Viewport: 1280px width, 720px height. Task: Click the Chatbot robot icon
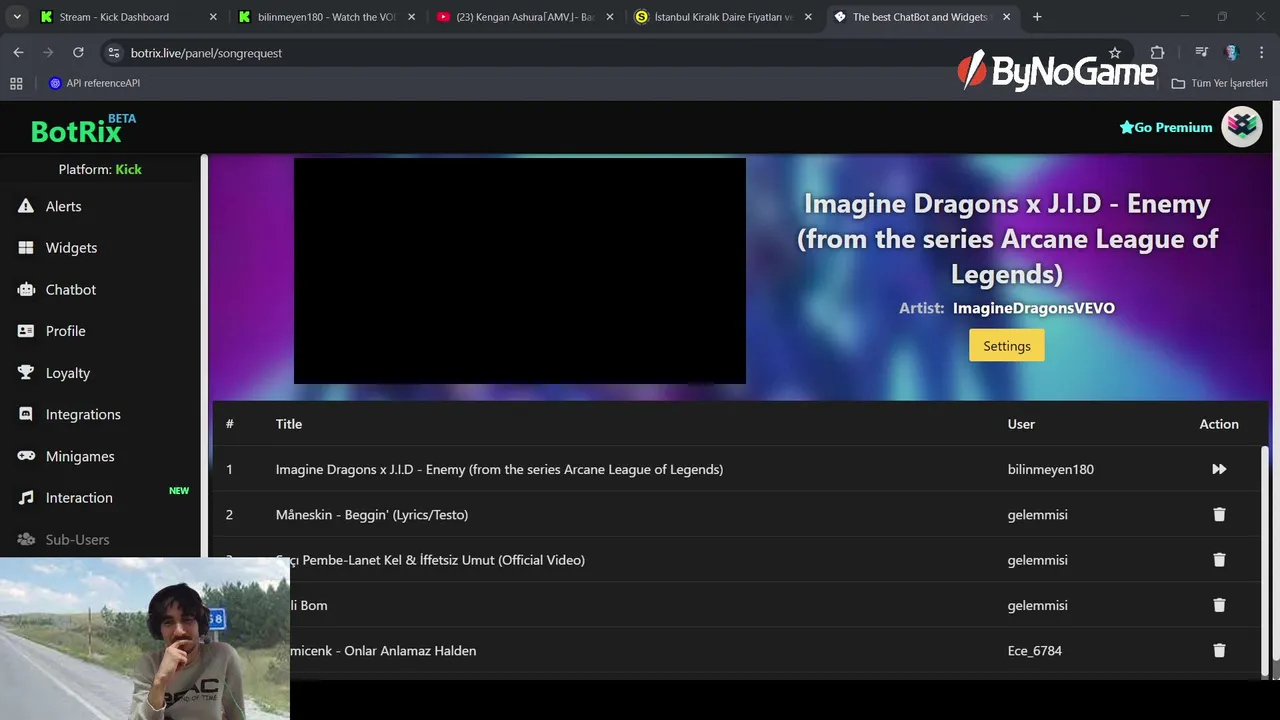click(x=26, y=290)
